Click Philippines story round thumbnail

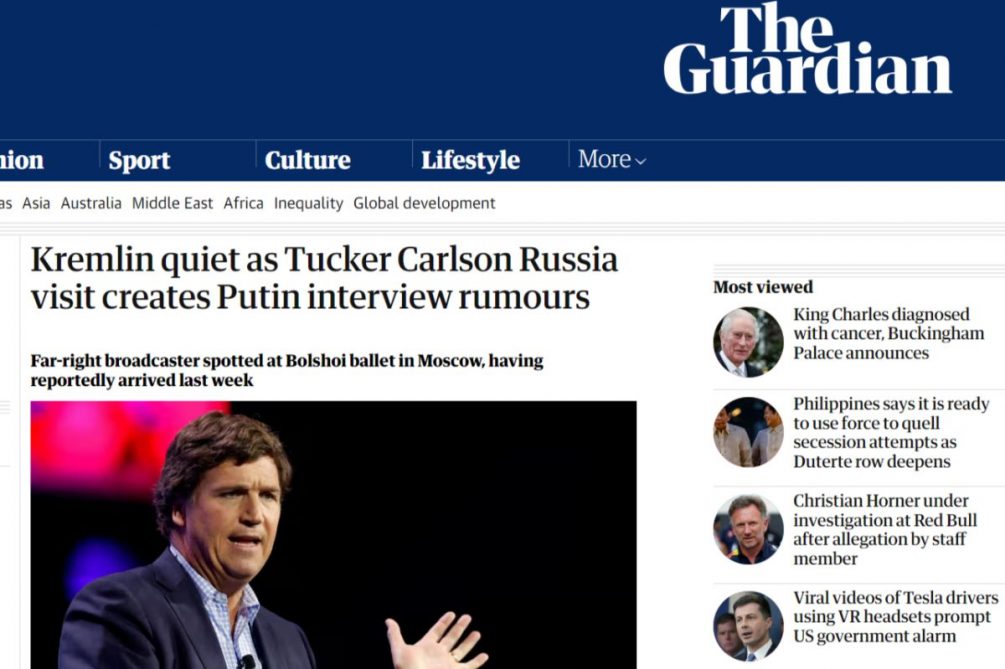(748, 432)
